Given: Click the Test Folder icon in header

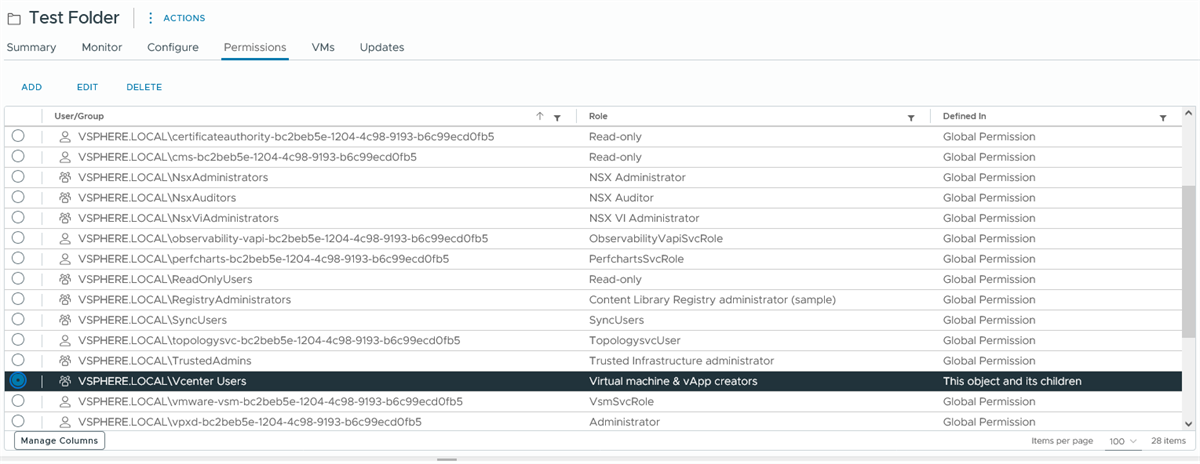Looking at the screenshot, I should pos(14,18).
